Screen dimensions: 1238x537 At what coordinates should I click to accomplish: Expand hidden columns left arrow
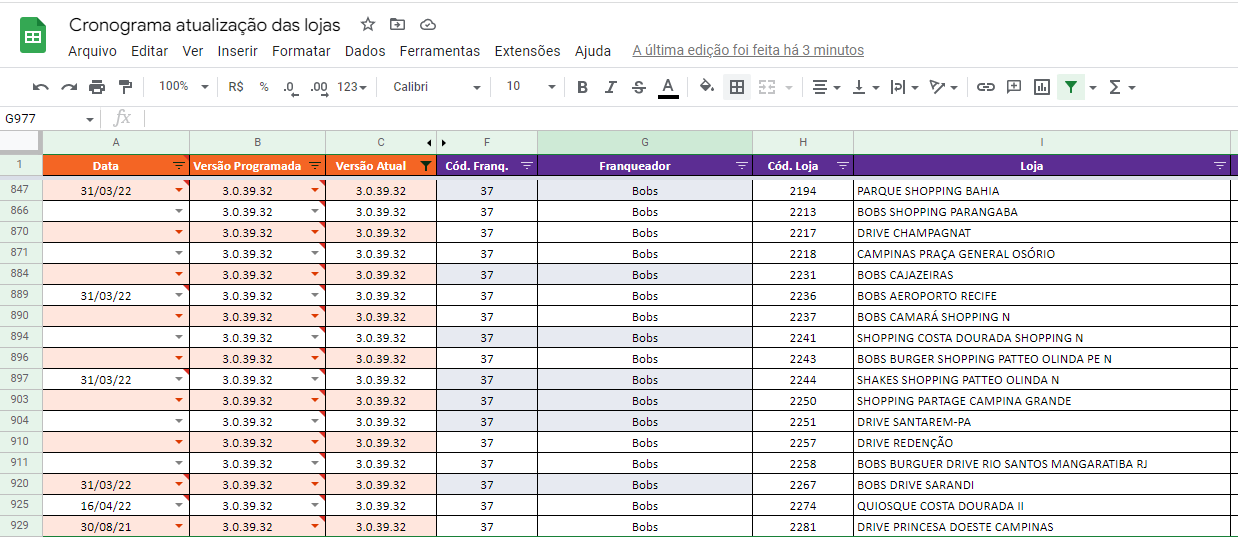click(429, 143)
